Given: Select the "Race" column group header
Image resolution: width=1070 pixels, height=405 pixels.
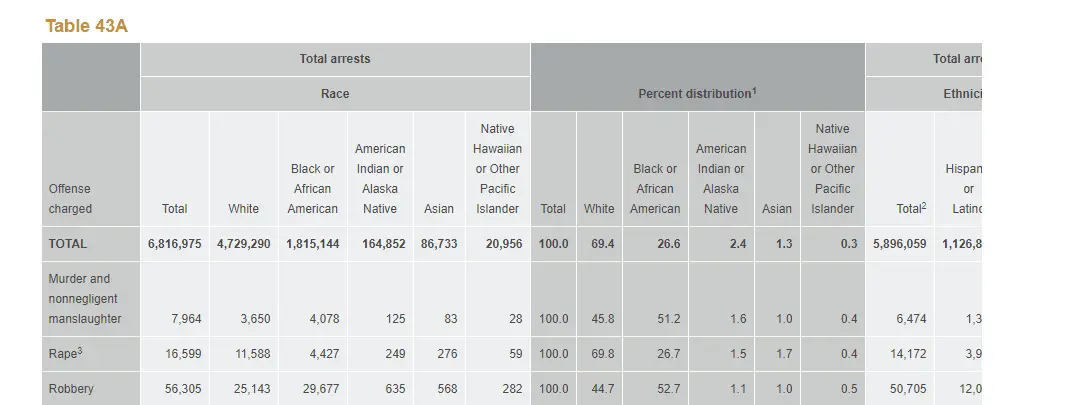Looking at the screenshot, I should point(335,94).
